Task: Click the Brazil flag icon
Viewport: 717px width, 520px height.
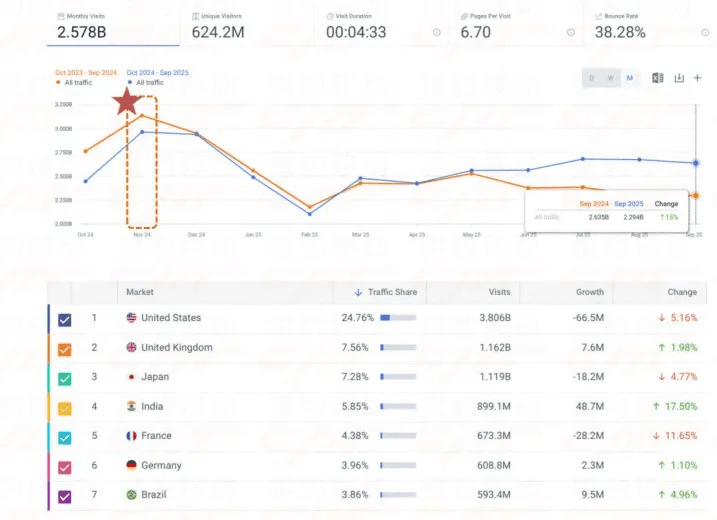Action: [131, 495]
